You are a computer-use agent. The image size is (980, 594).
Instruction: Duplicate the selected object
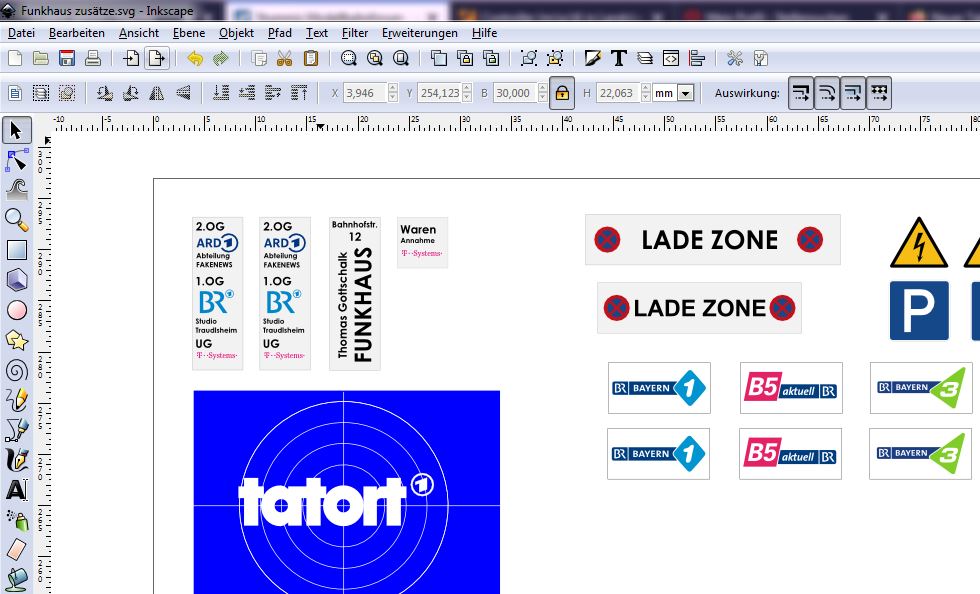pos(439,59)
